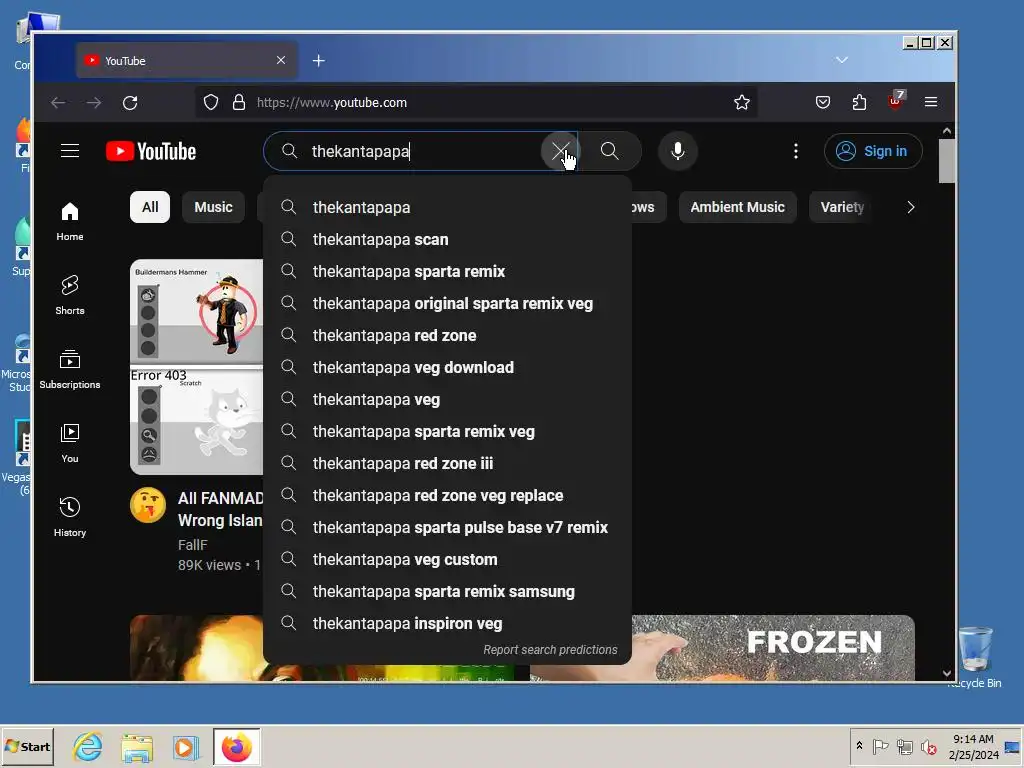Bookmark this page with star icon
The width and height of the screenshot is (1024, 768).
click(741, 103)
